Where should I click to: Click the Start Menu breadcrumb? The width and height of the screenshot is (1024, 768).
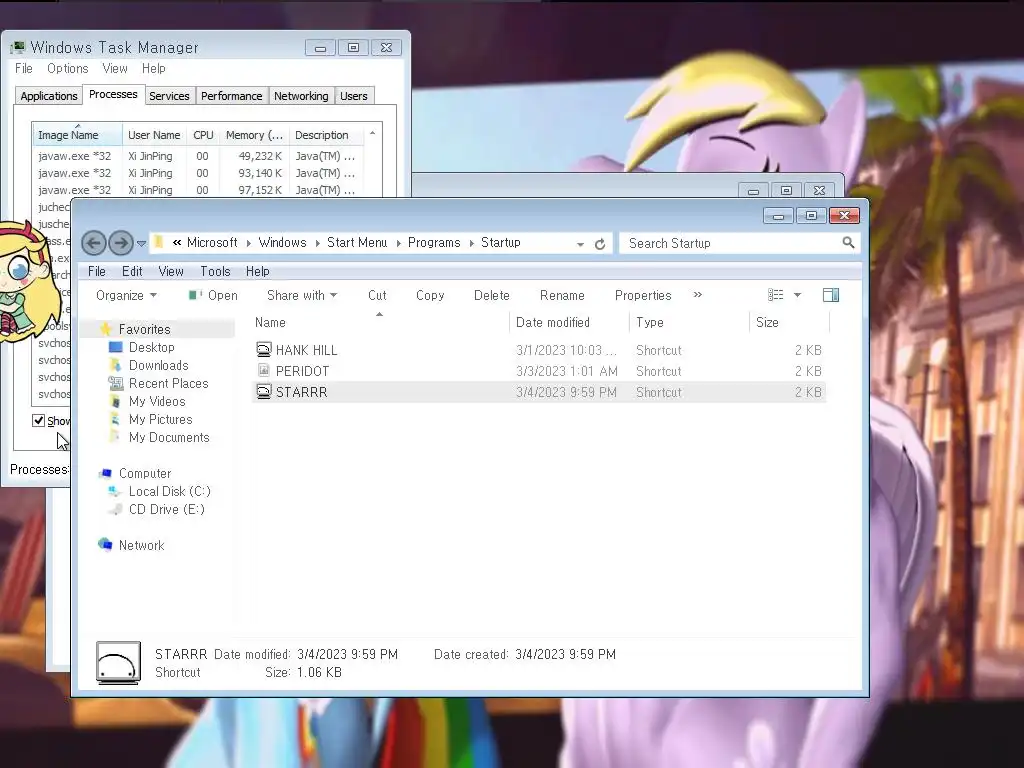[357, 242]
